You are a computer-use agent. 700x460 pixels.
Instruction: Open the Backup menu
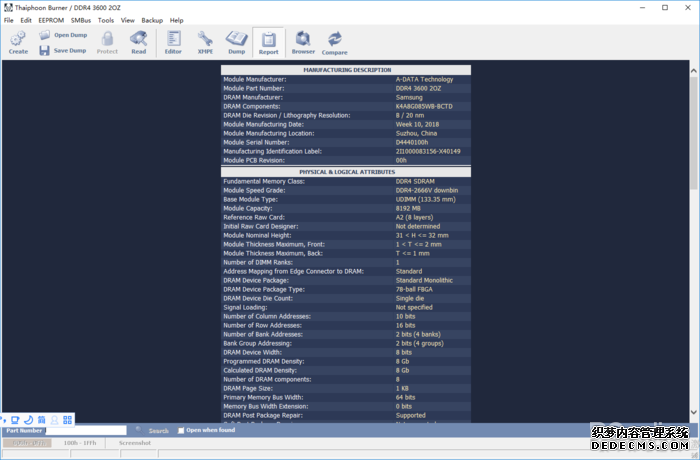(x=152, y=20)
